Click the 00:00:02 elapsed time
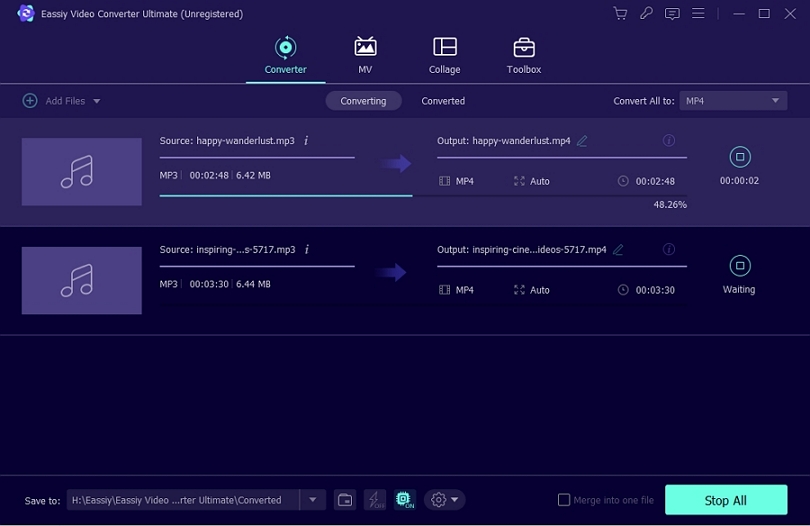Image resolution: width=810 pixels, height=526 pixels. tap(739, 180)
